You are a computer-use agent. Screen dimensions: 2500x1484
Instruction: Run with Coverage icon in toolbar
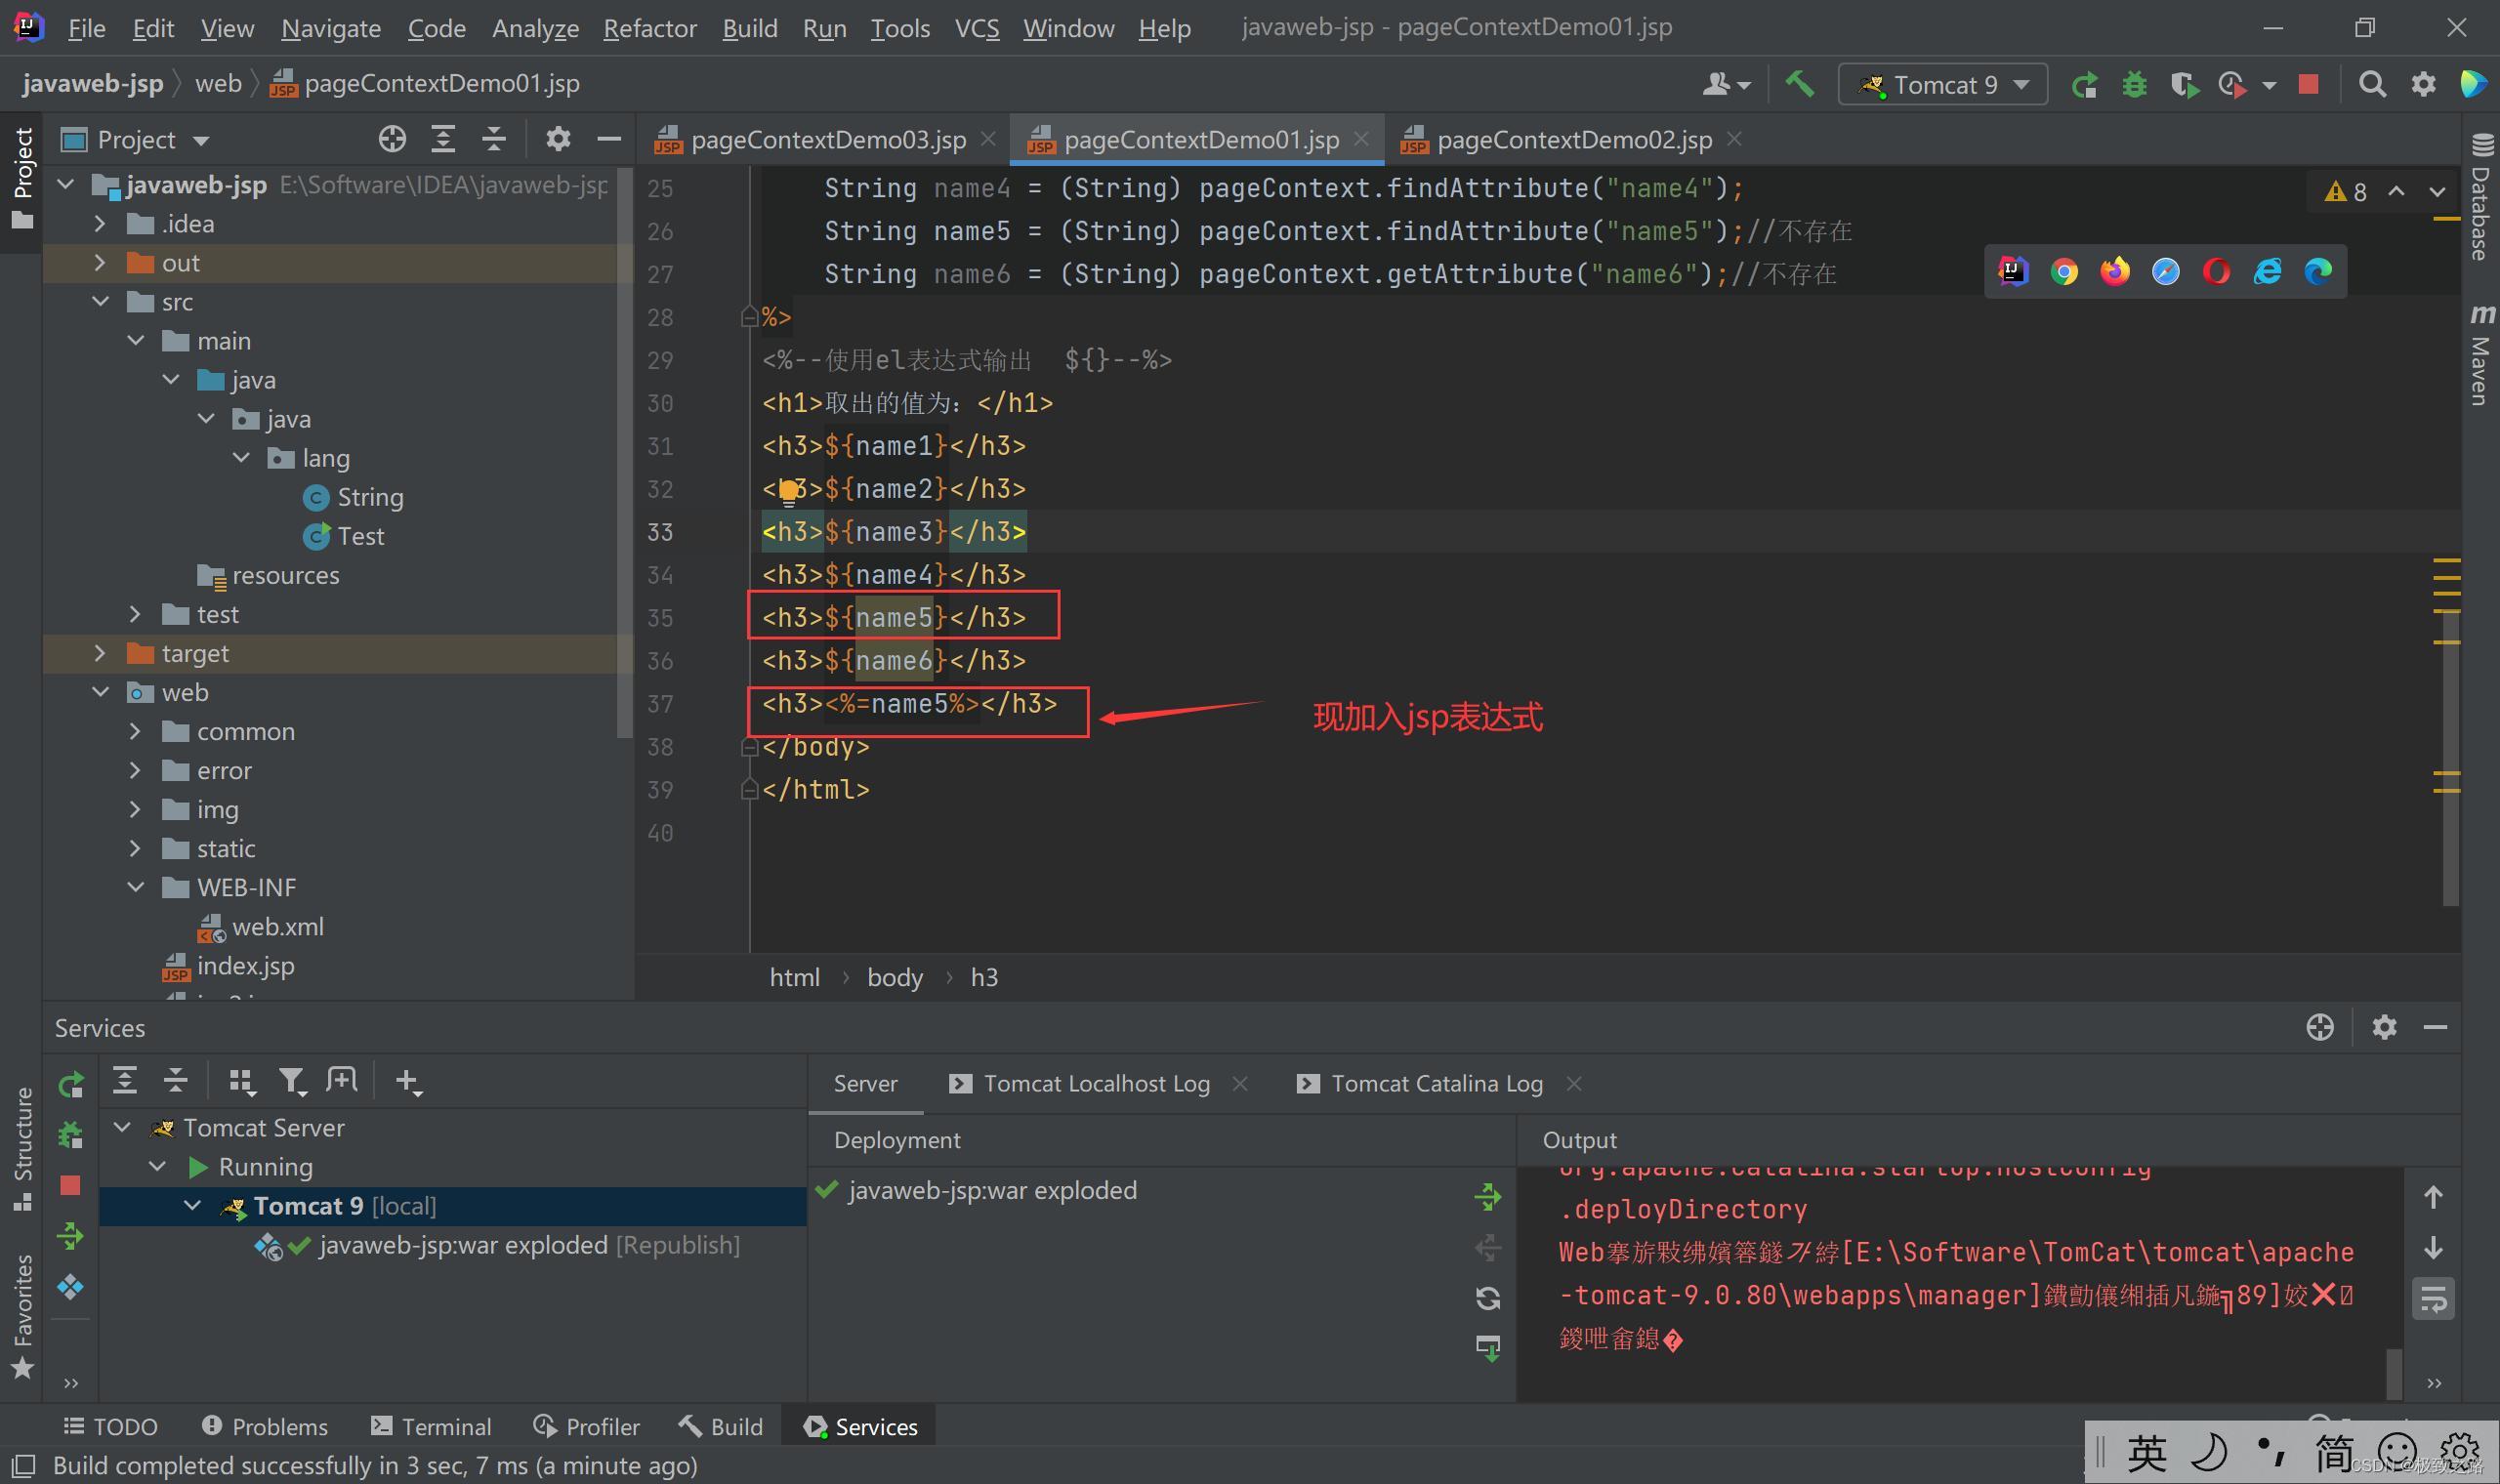click(x=2185, y=85)
